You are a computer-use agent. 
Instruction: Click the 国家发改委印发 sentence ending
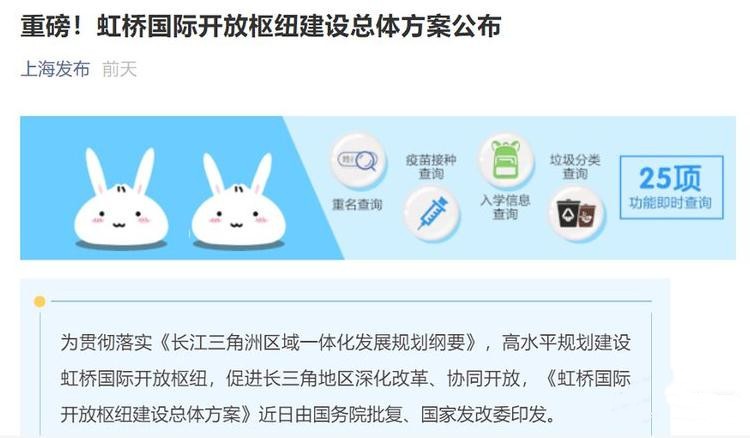484,414
